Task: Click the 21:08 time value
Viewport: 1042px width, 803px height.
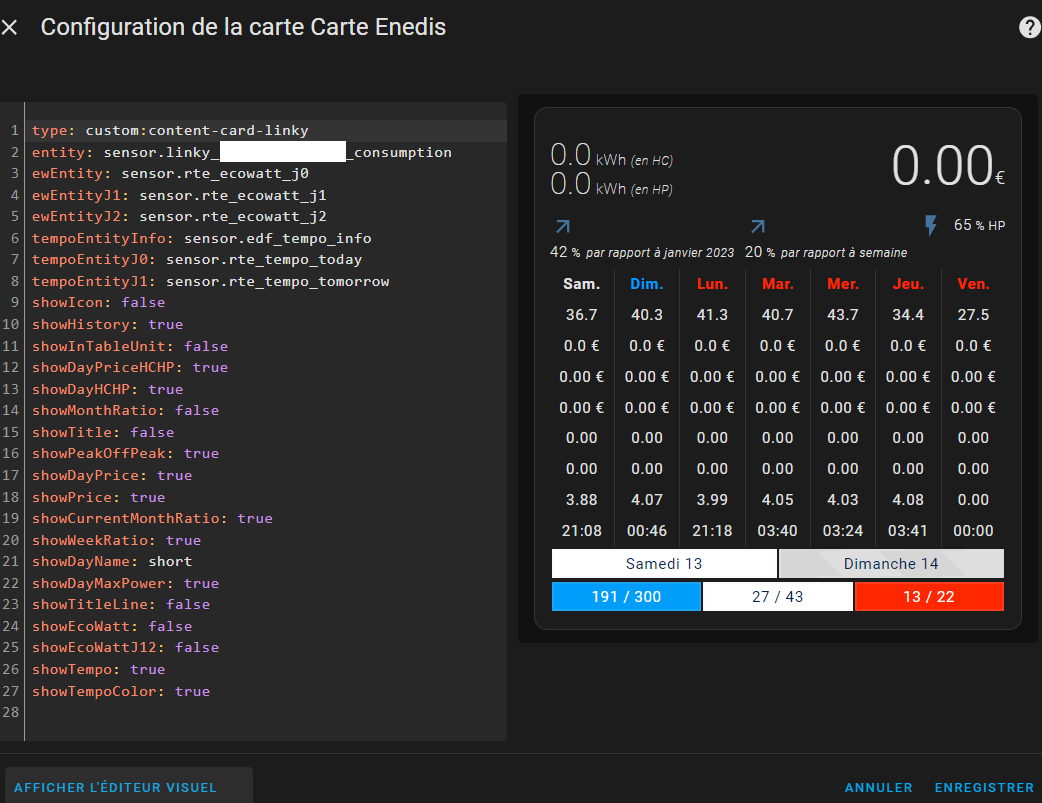Action: (581, 531)
